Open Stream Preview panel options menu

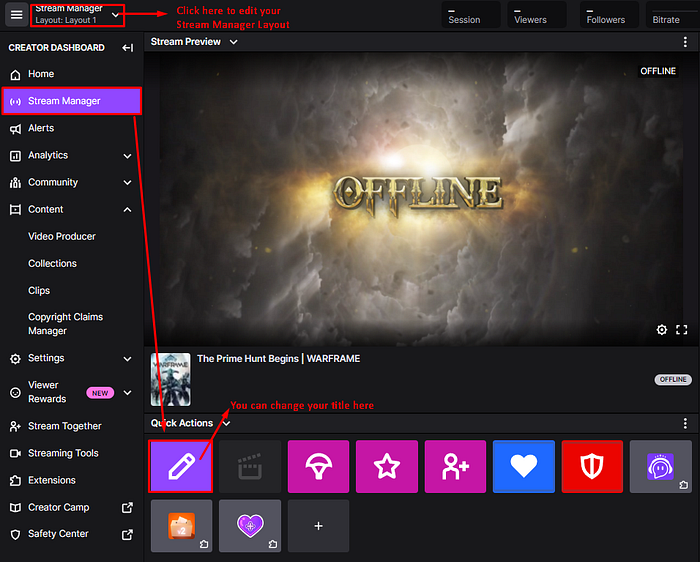click(685, 42)
